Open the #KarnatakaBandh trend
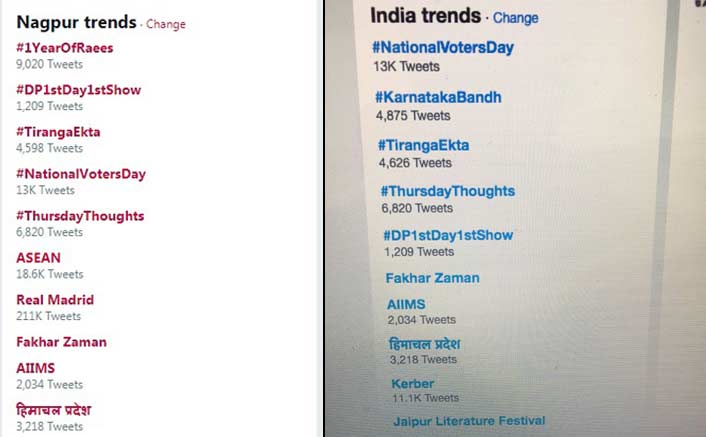 tap(438, 97)
